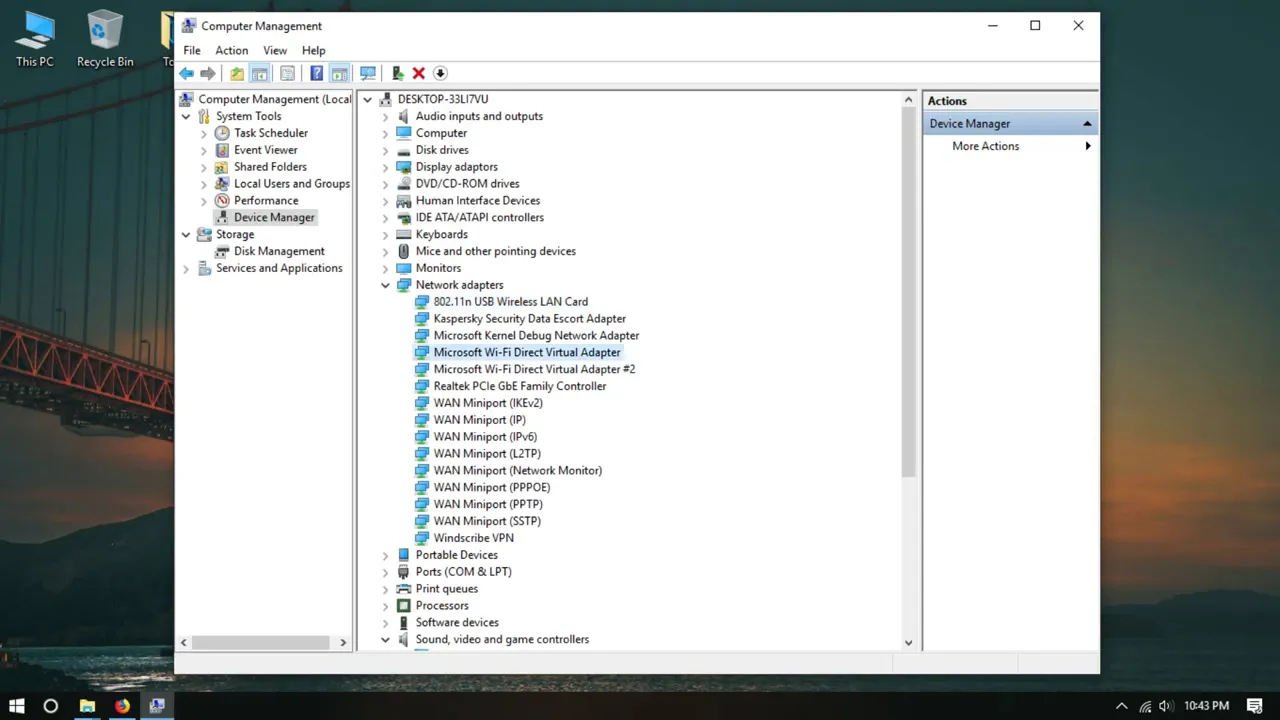The width and height of the screenshot is (1280, 720).
Task: Click the Scan for hardware changes icon
Action: 368,73
